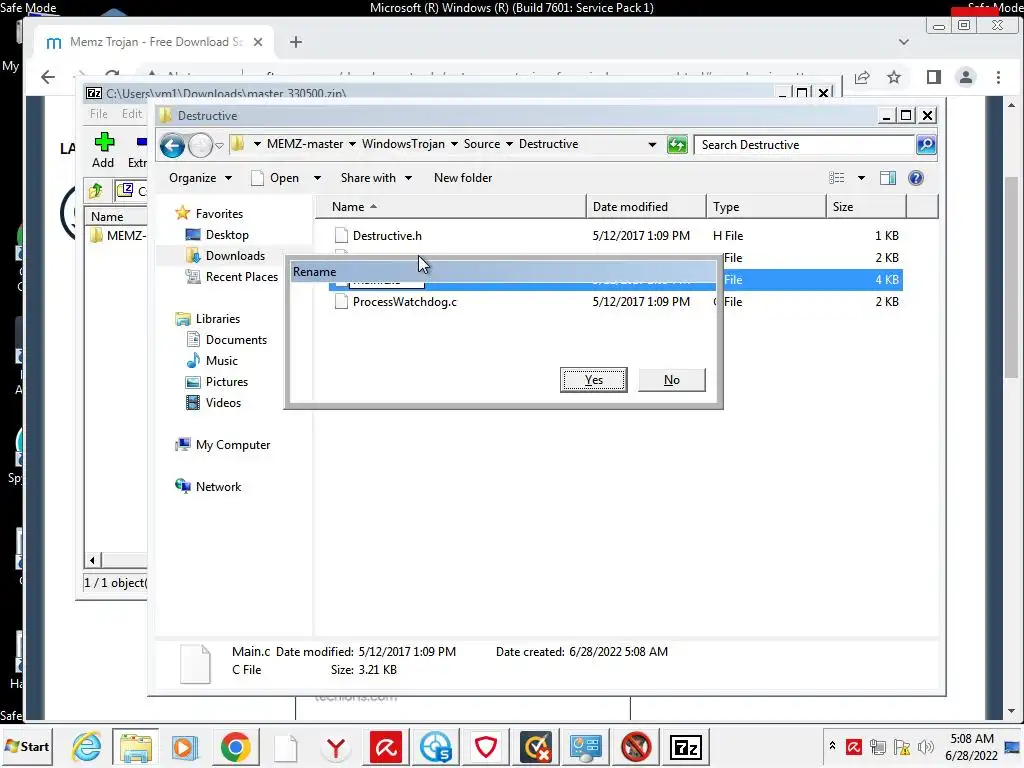Click the 7-Zip Add button

103,150
